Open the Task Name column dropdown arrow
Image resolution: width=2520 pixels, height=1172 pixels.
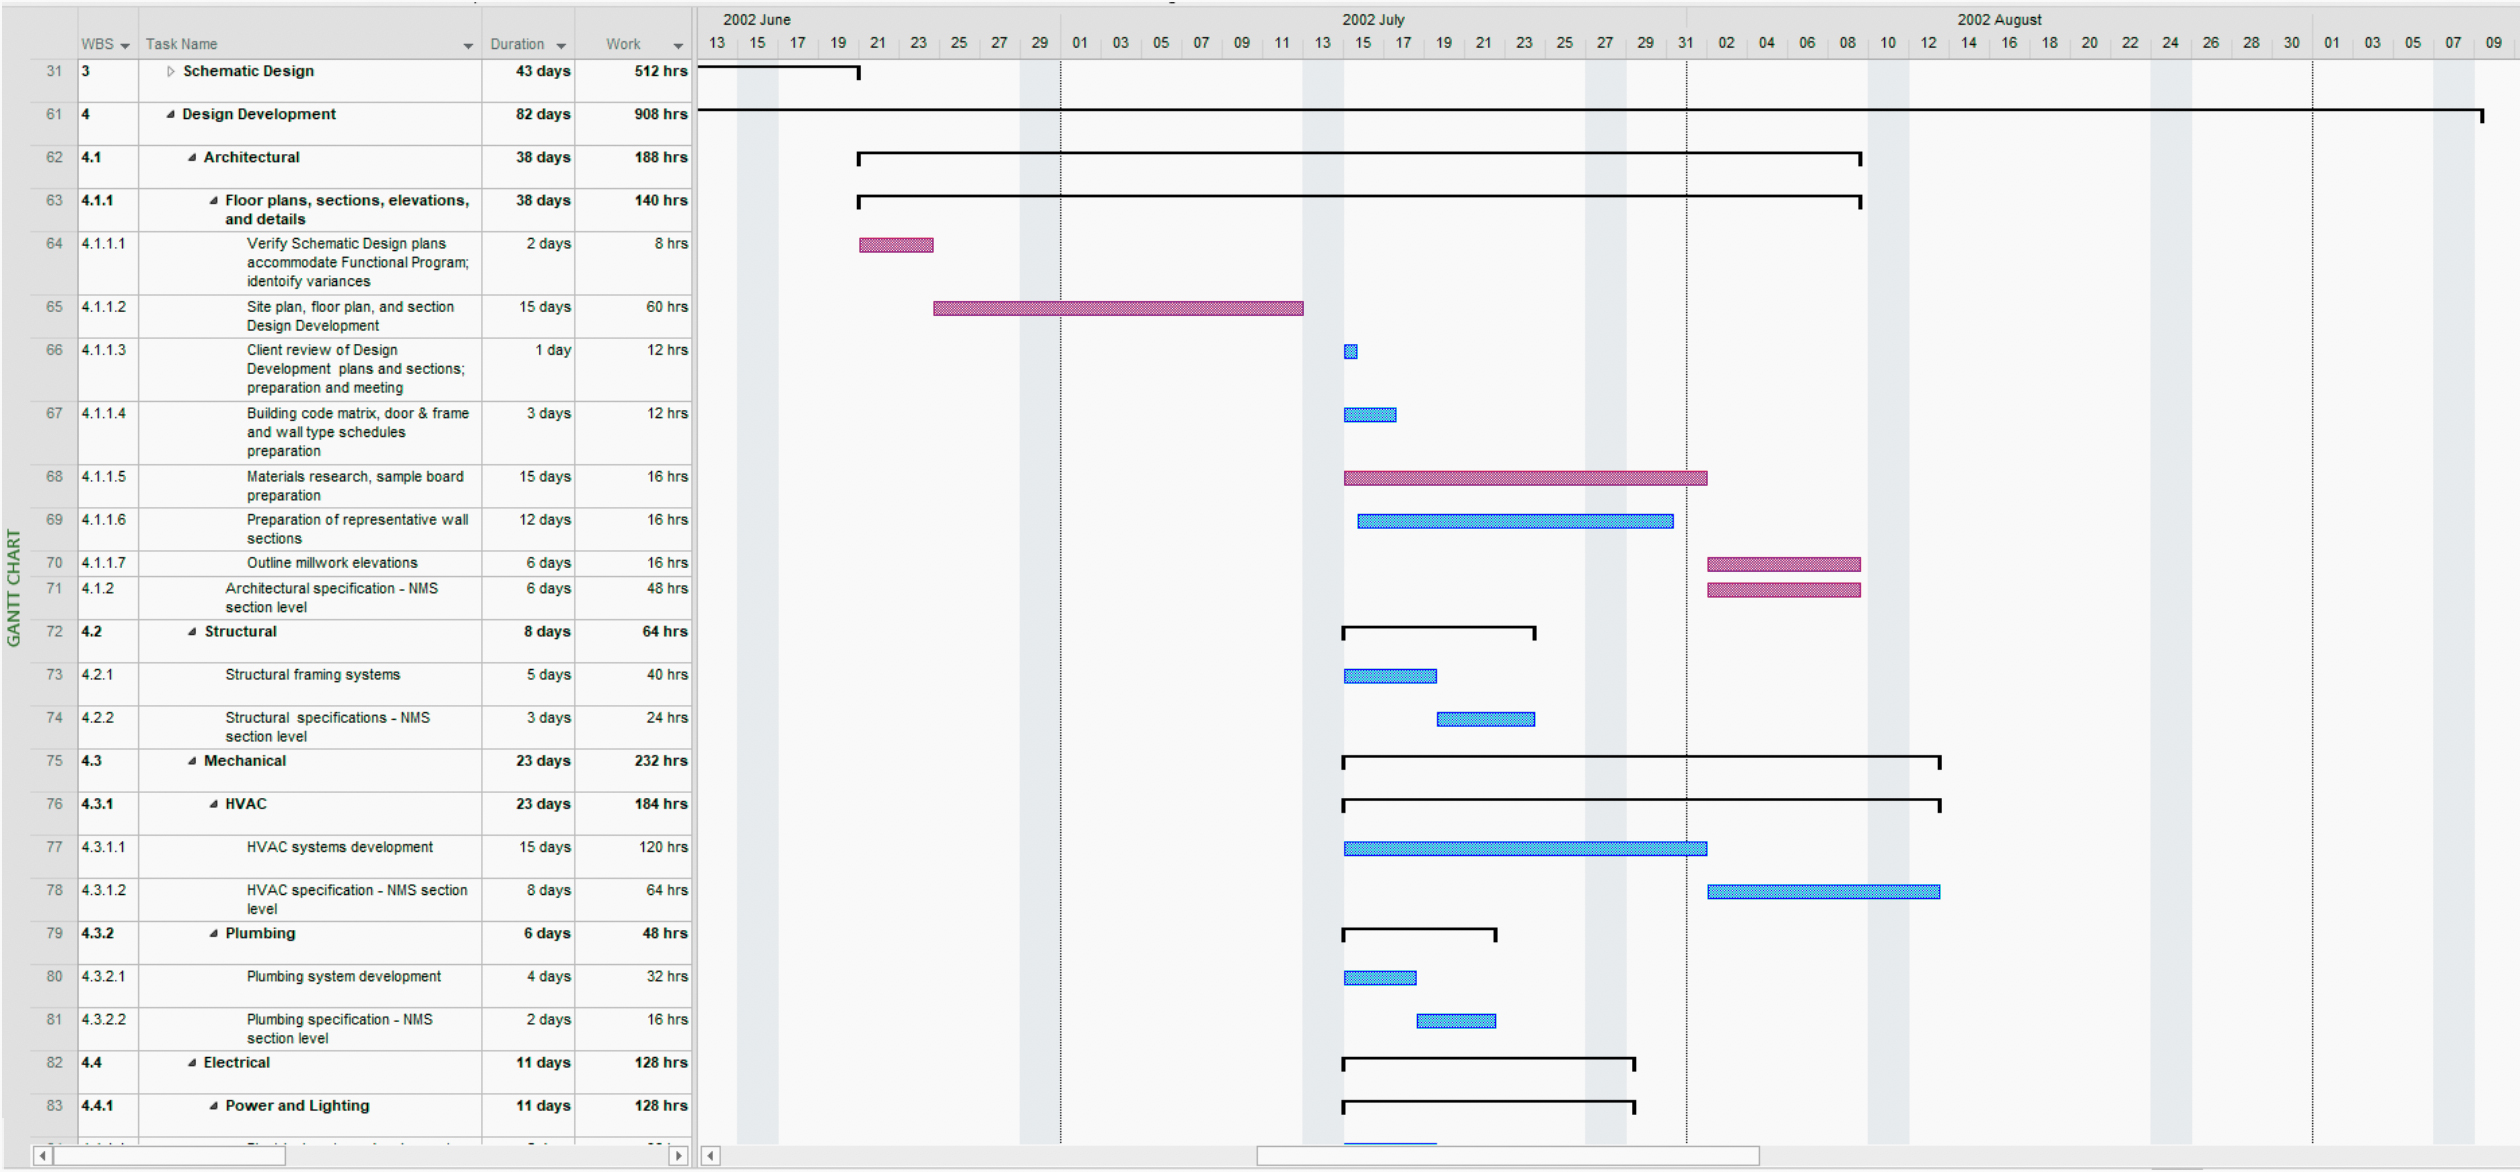coord(467,45)
